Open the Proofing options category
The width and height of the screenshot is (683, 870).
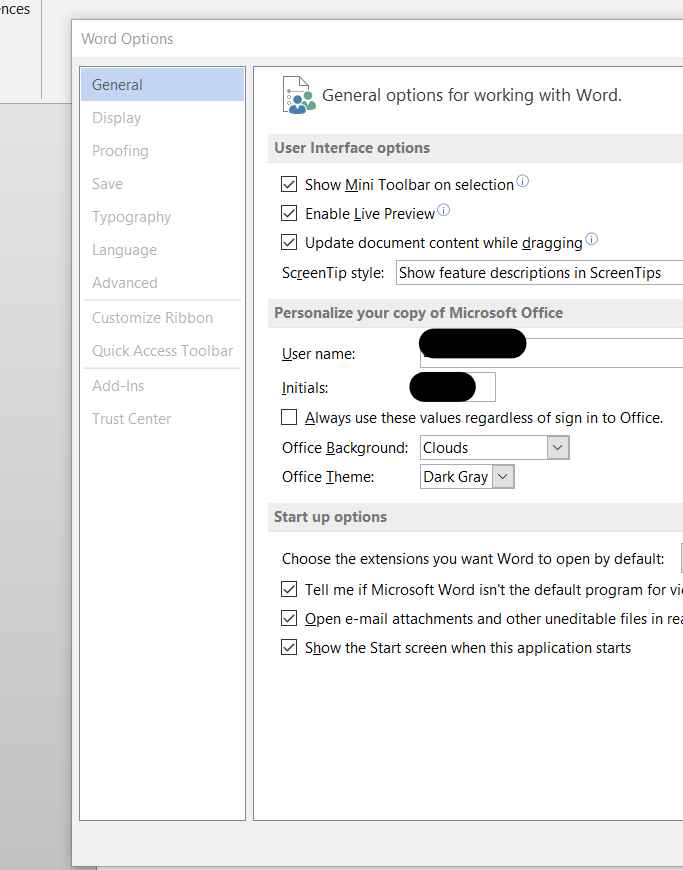click(x=162, y=150)
